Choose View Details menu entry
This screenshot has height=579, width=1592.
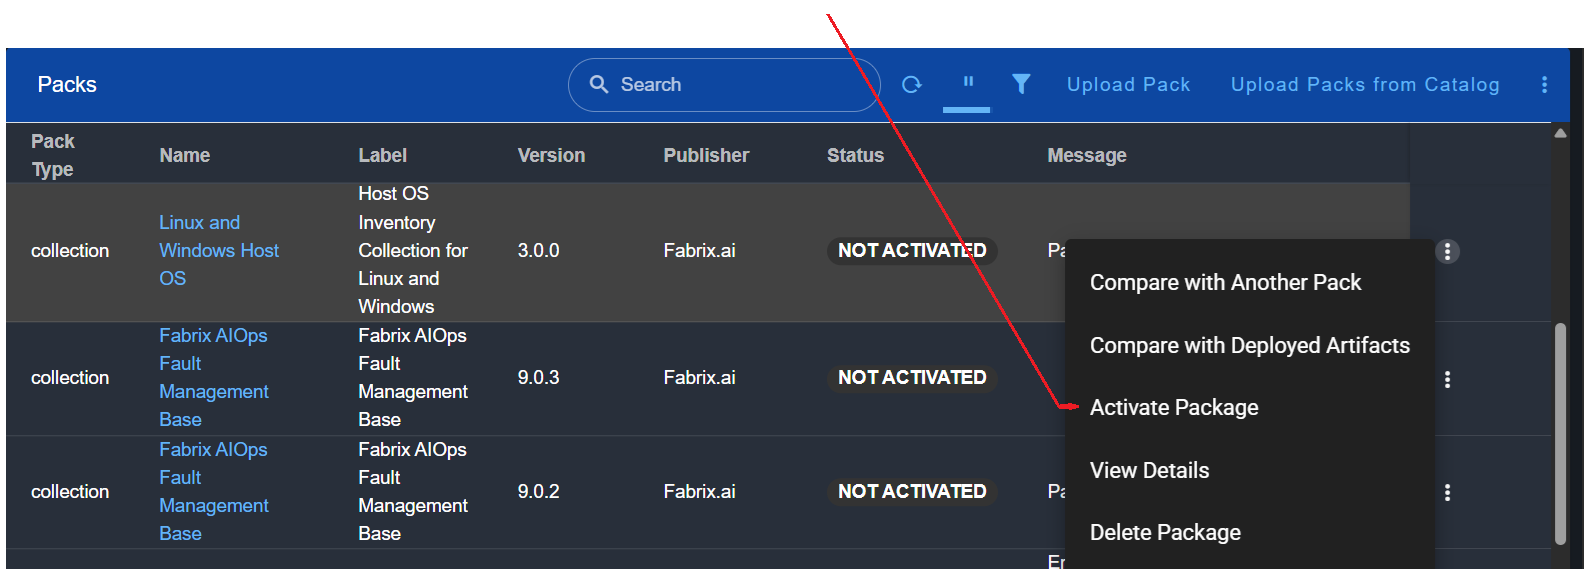pos(1149,471)
